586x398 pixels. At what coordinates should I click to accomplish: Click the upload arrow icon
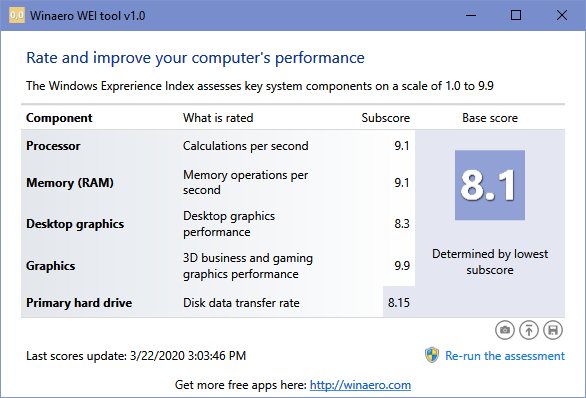click(529, 330)
